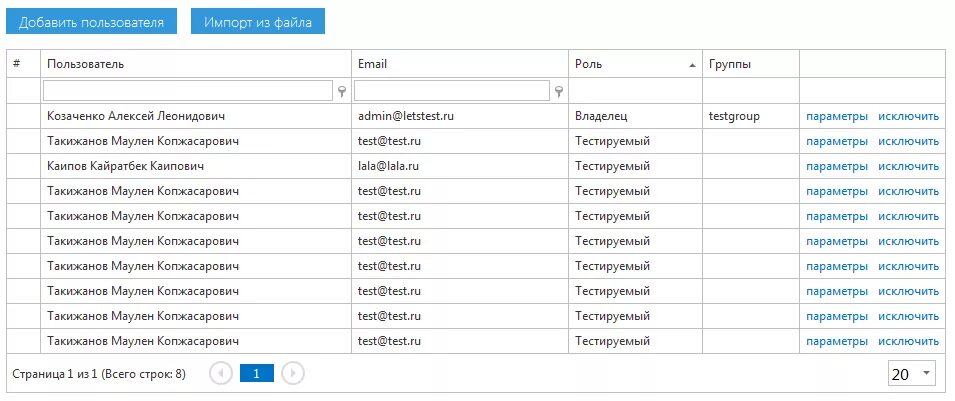Sort by the Email column header
Viewport: 955px width, 401px height.
[372, 64]
